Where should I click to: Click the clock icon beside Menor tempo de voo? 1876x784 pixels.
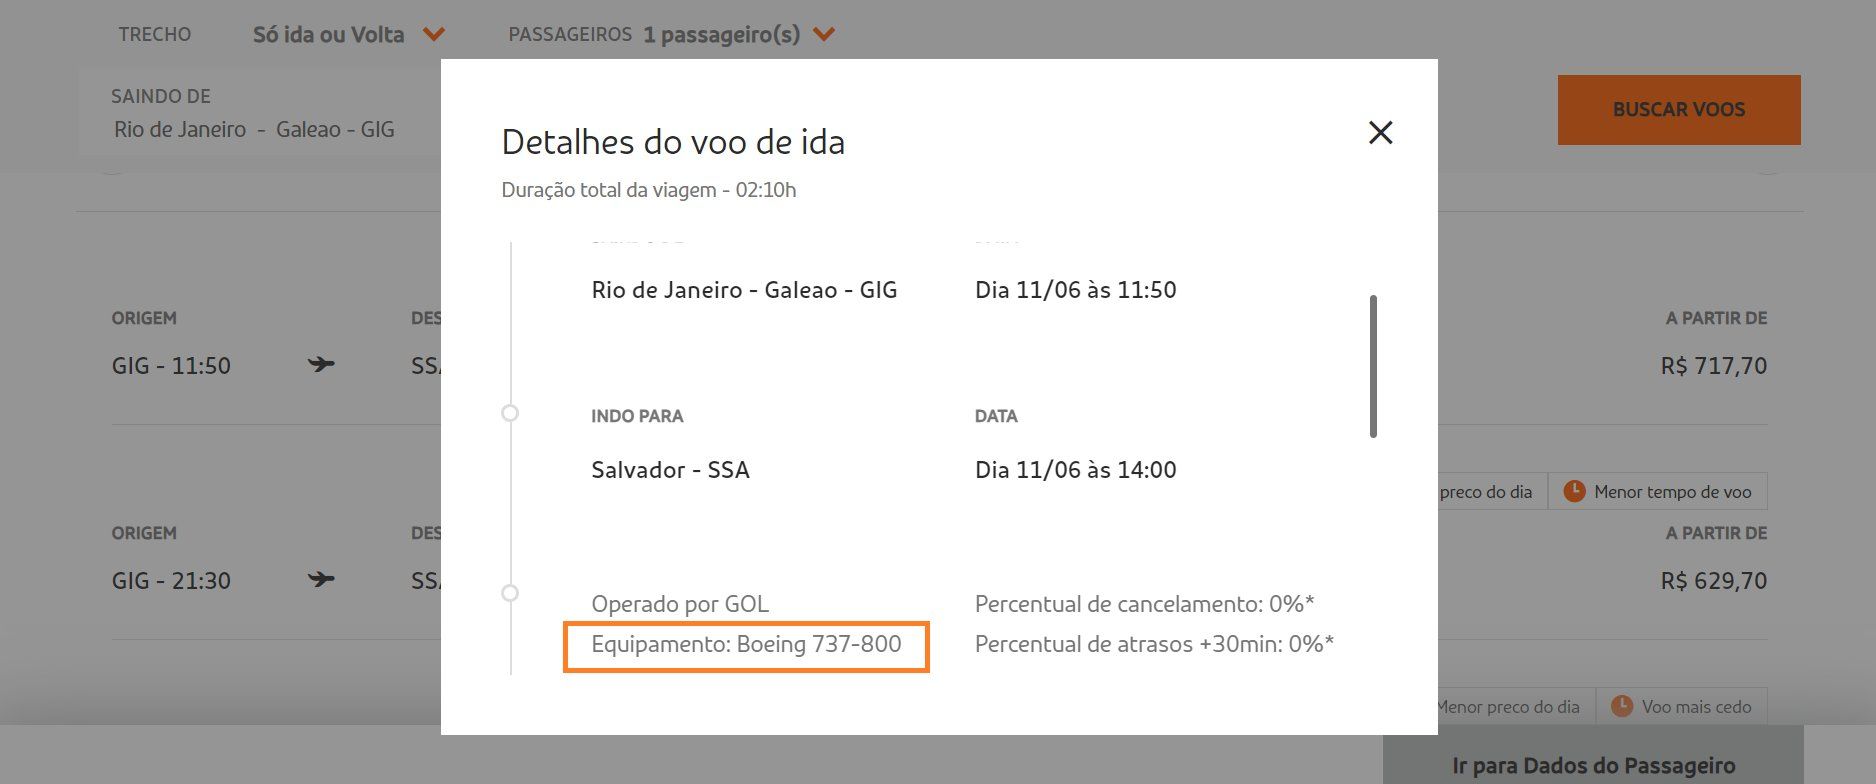[x=1574, y=491]
